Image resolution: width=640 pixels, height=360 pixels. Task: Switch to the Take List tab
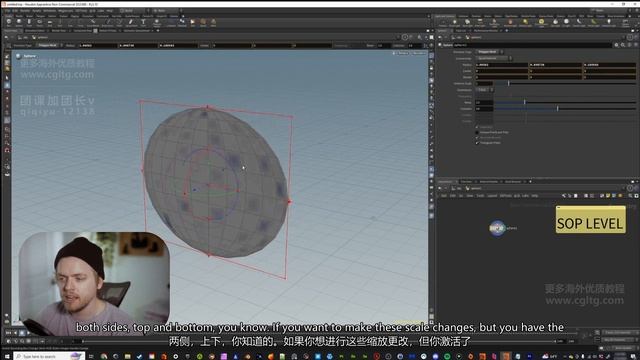pos(460,31)
